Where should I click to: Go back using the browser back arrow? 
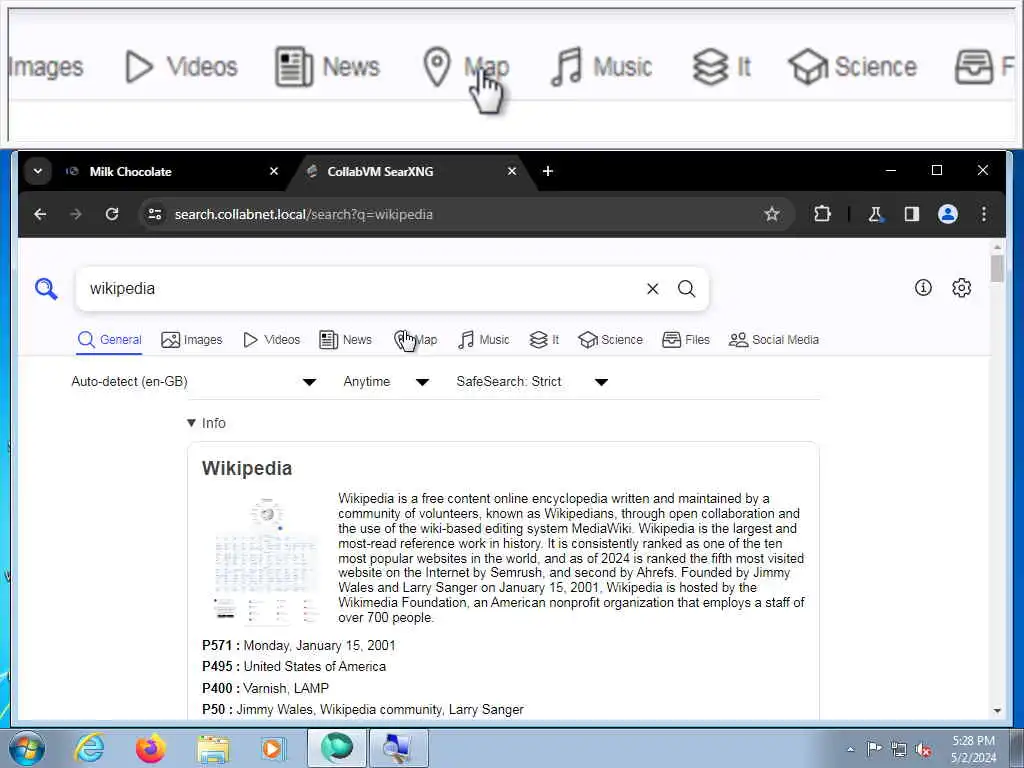pyautogui.click(x=40, y=214)
